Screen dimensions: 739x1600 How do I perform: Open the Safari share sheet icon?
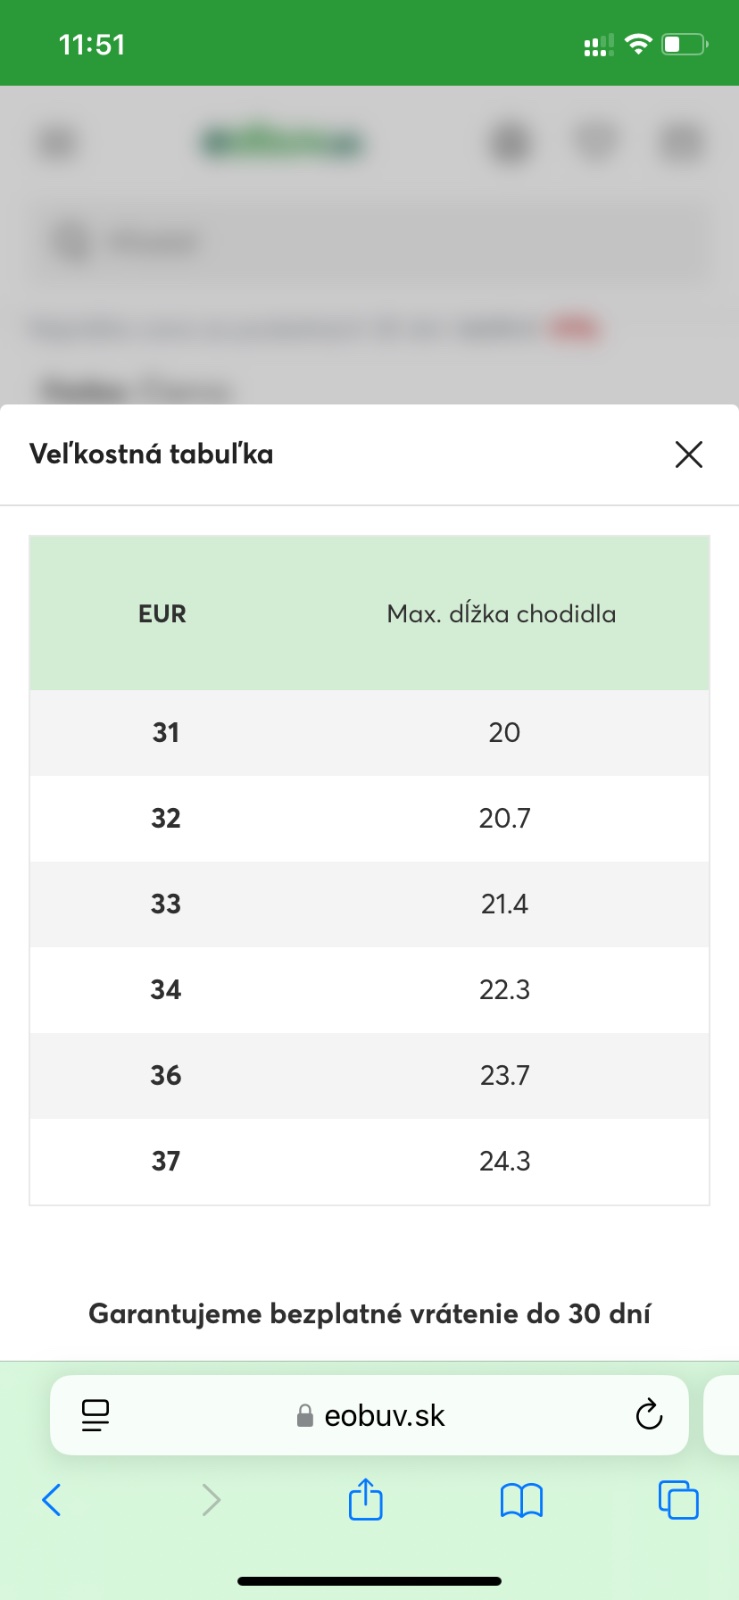(366, 1500)
